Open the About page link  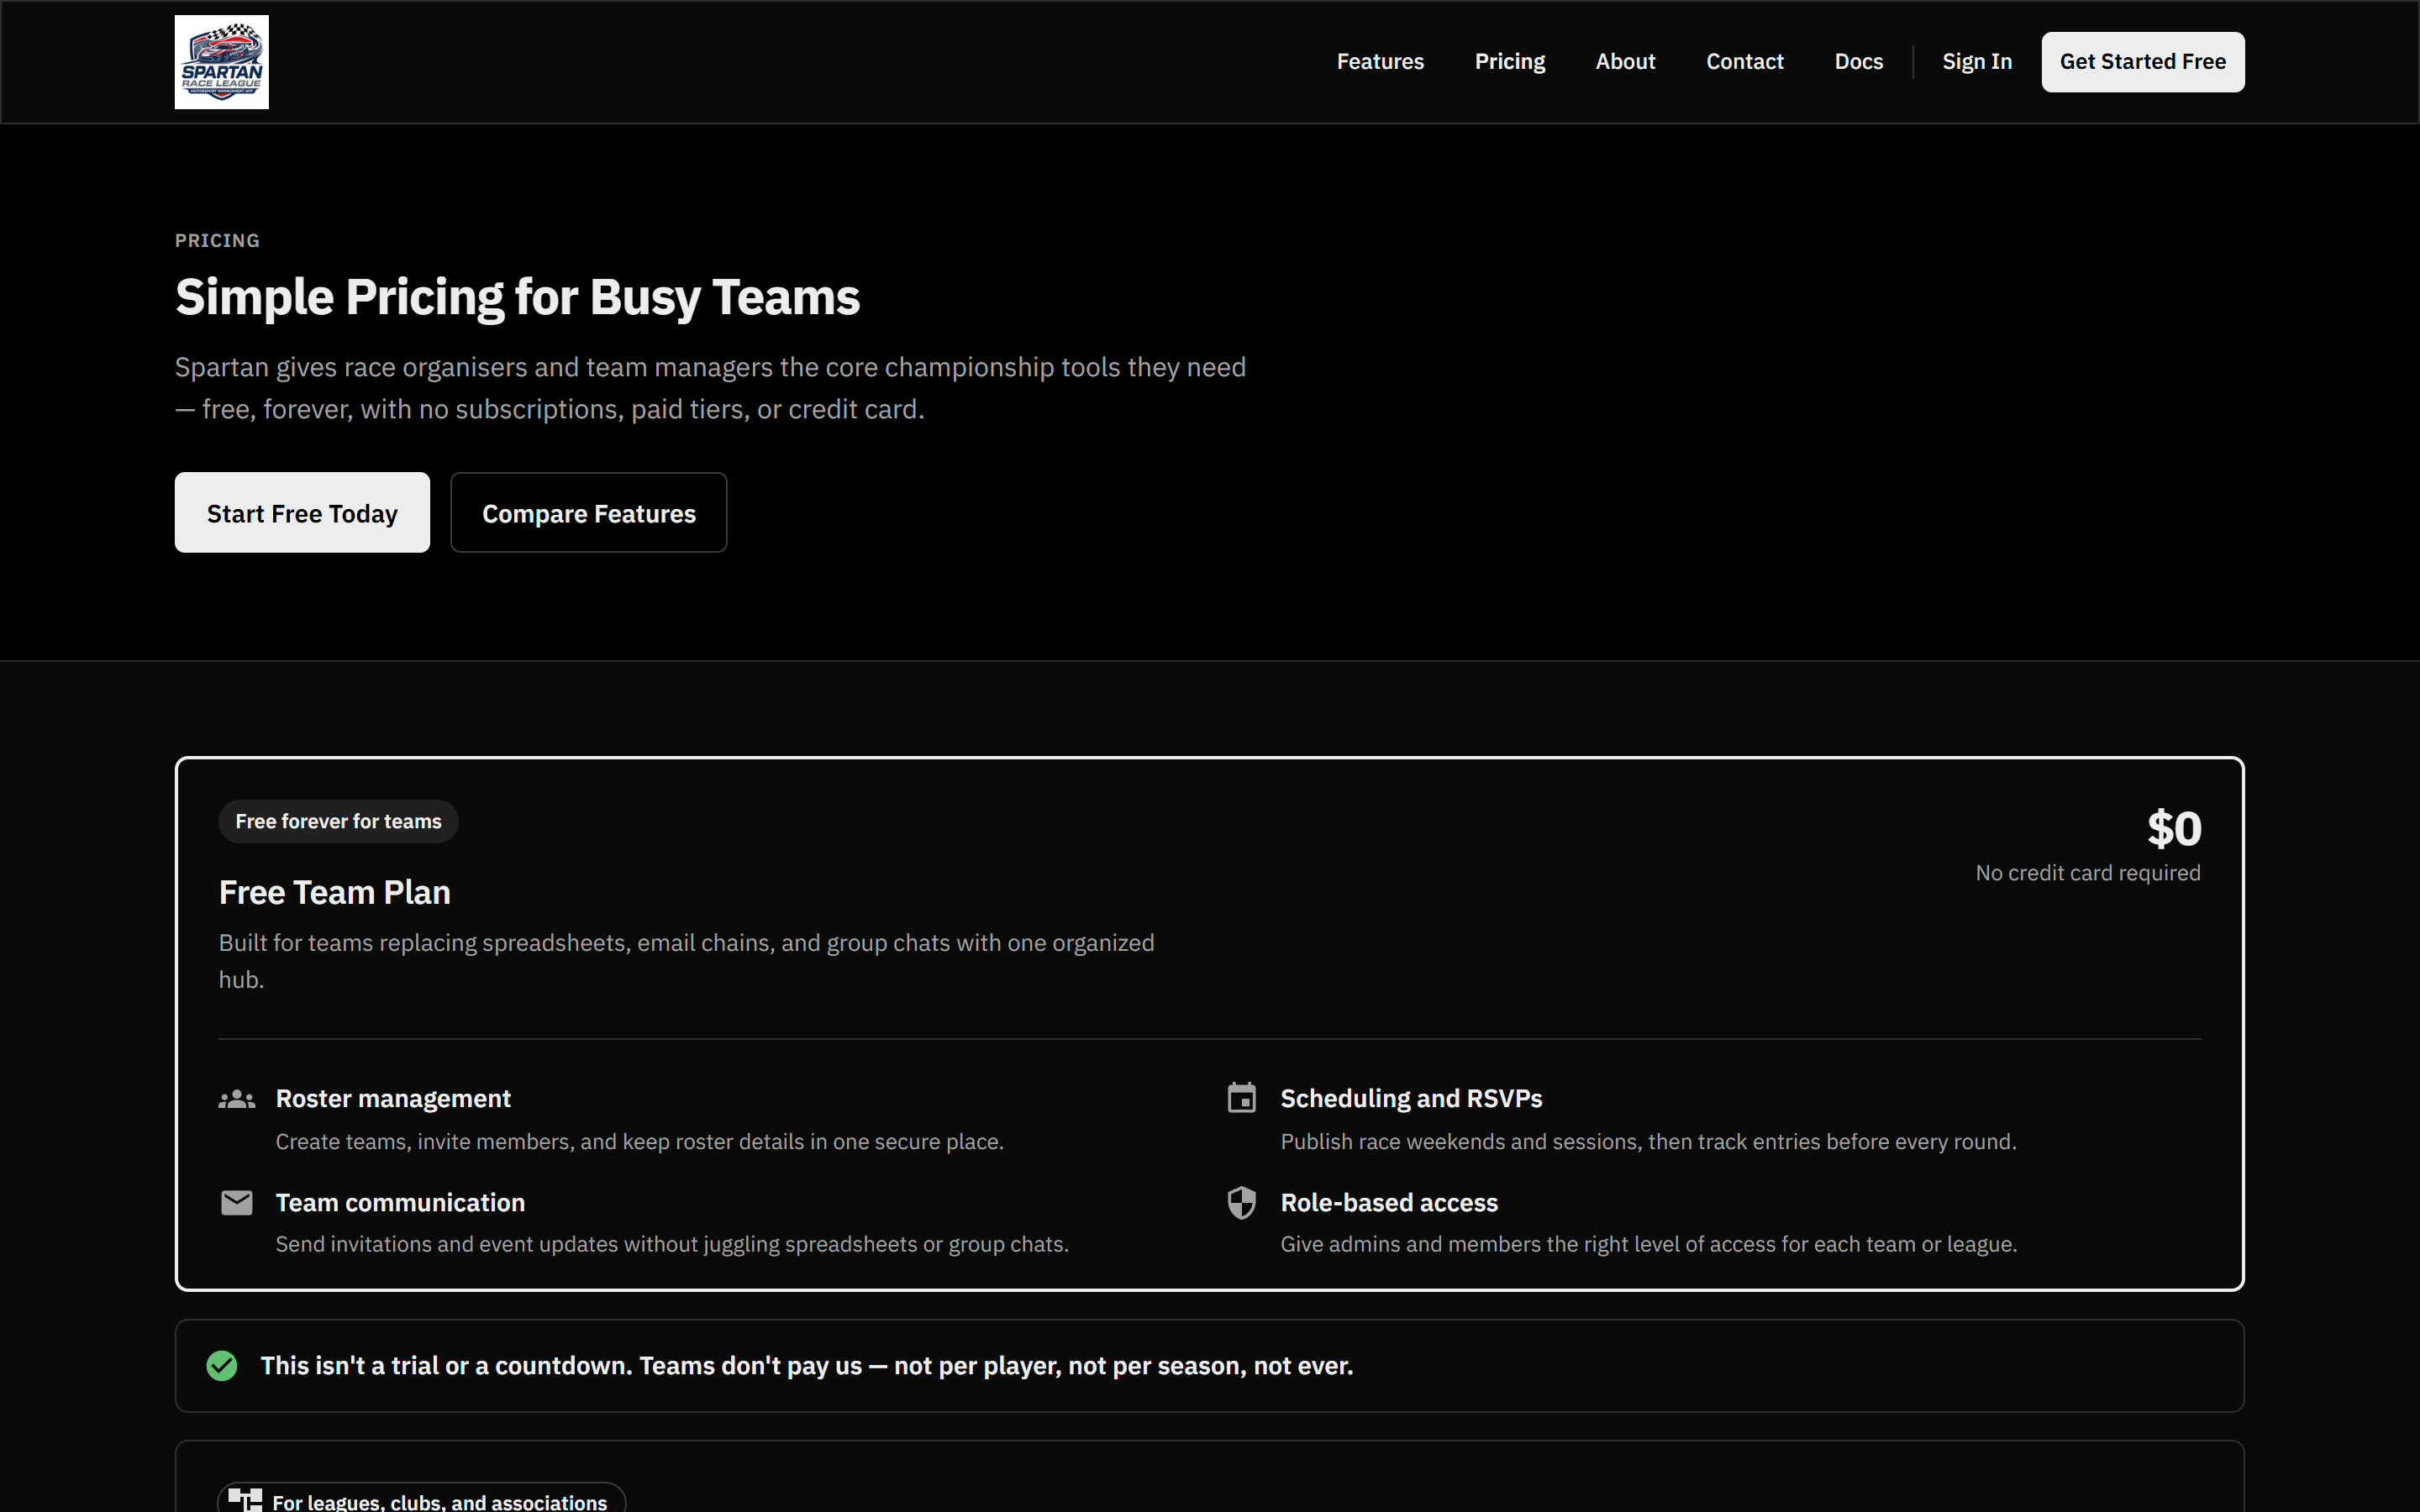point(1625,62)
